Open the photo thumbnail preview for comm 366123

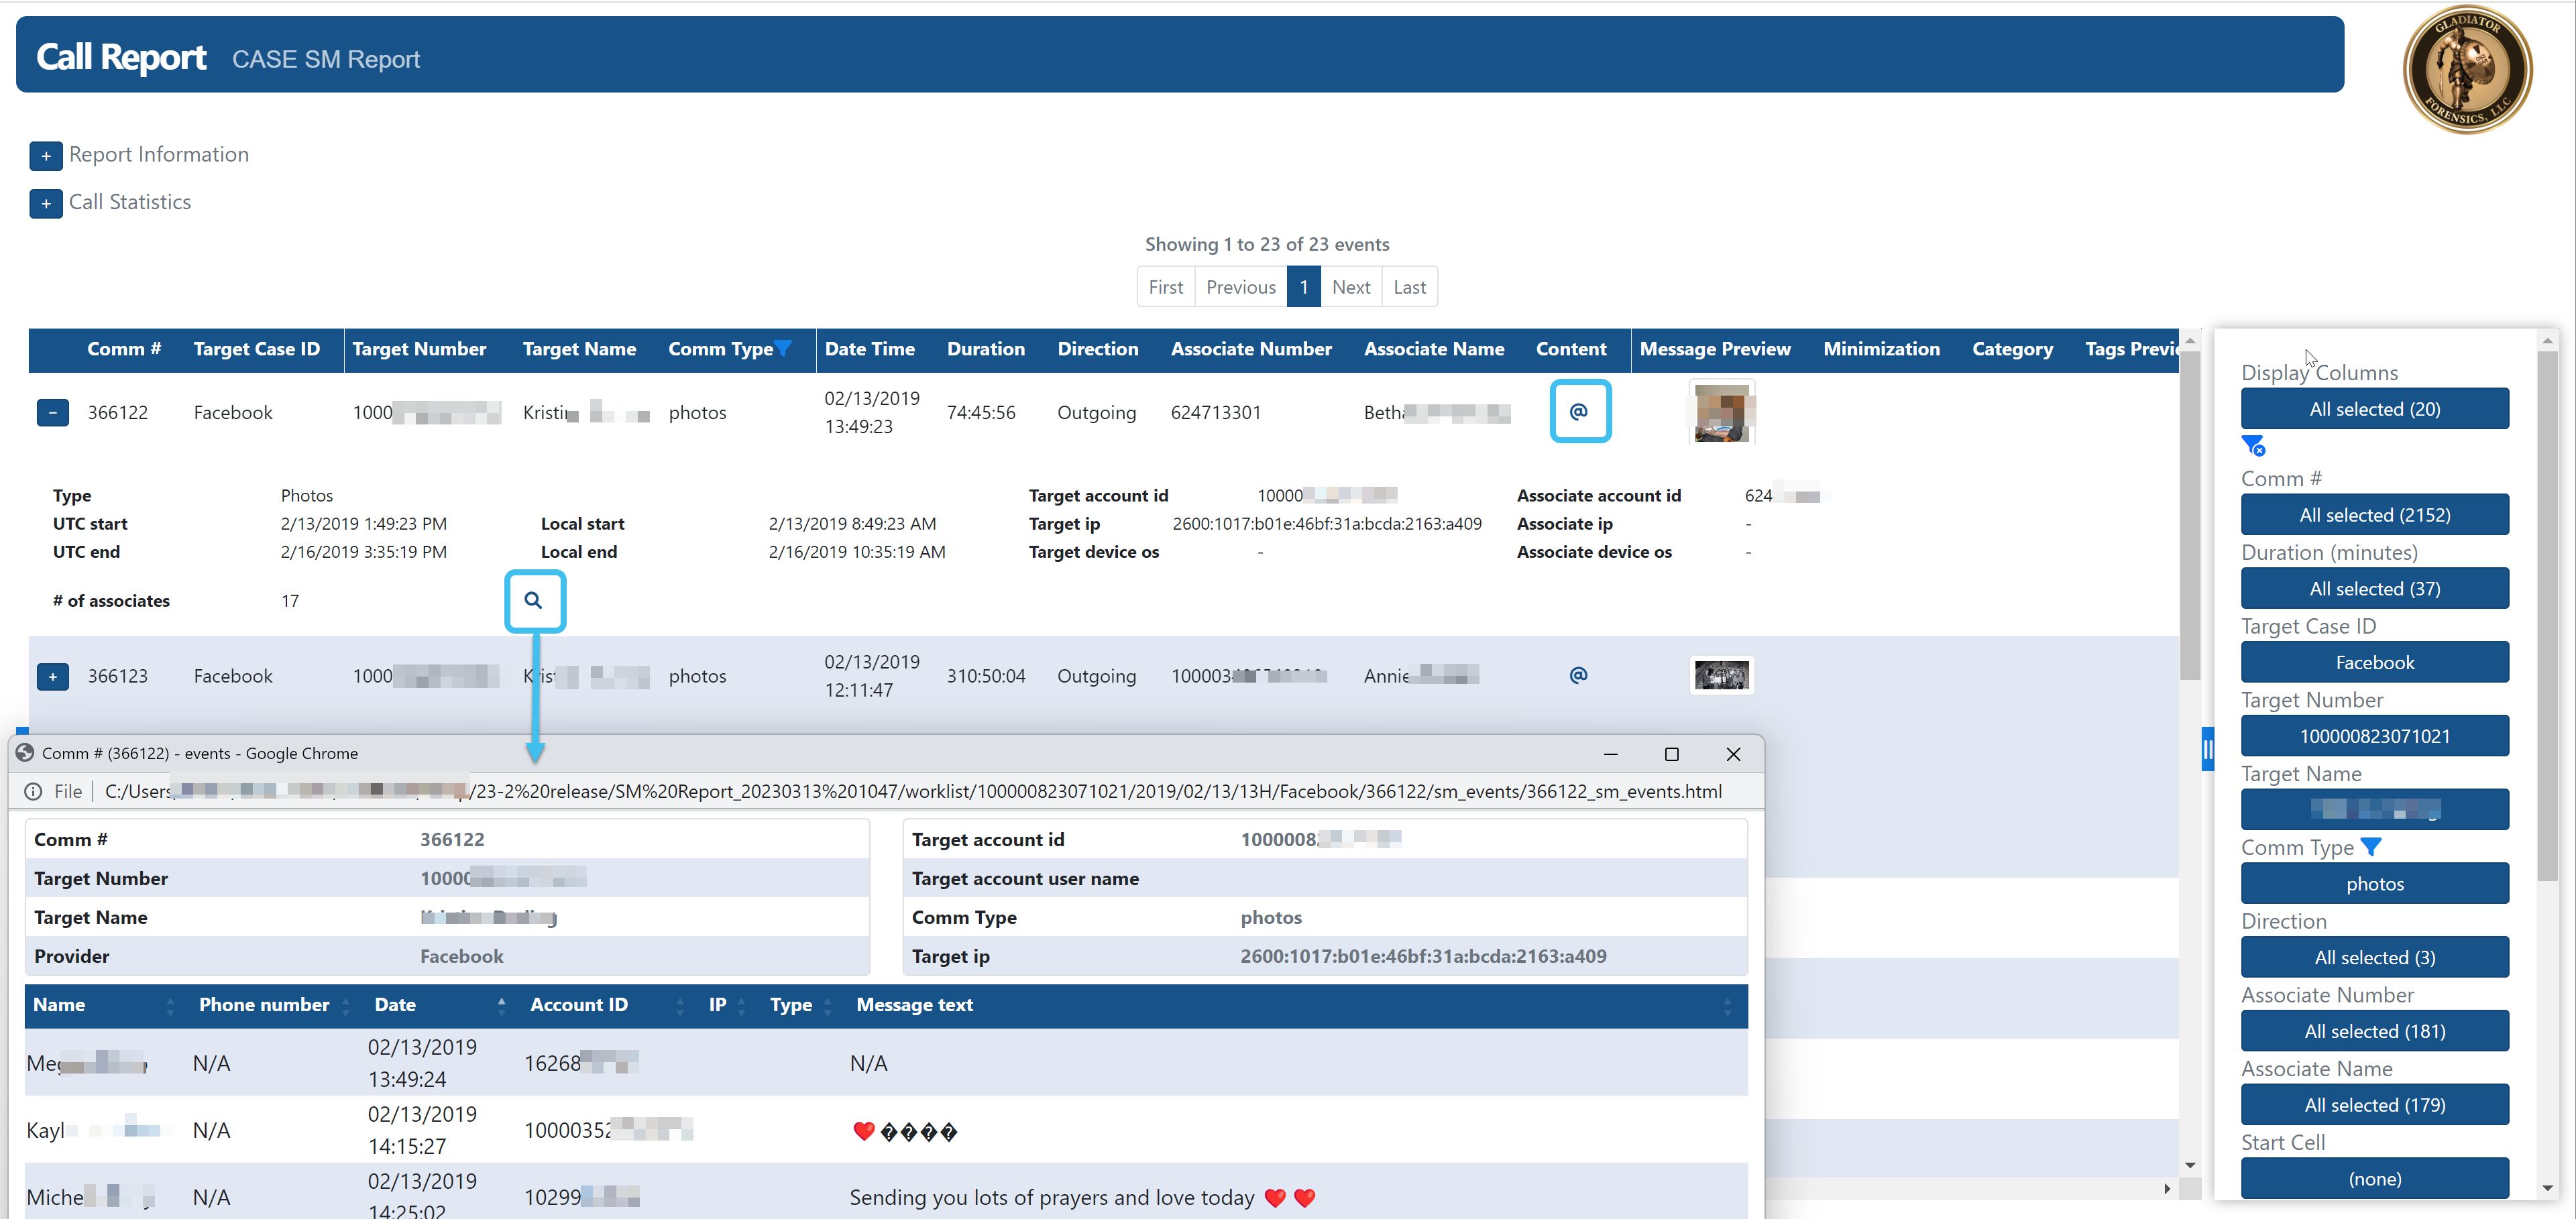coord(1721,675)
